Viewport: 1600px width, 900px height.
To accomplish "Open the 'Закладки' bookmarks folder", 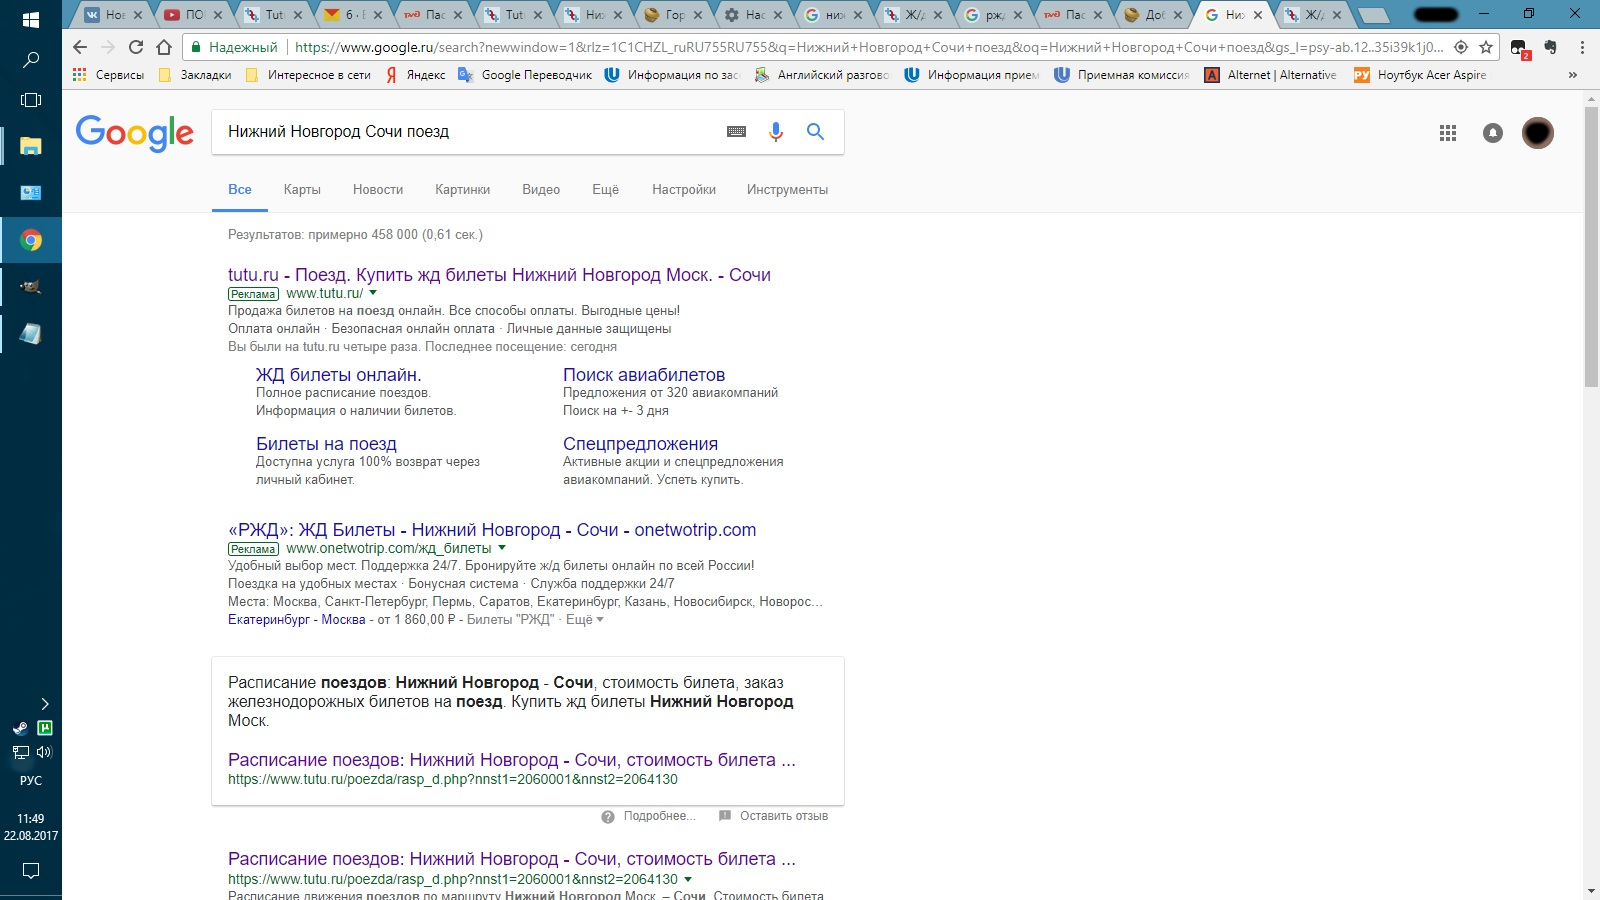I will point(195,75).
